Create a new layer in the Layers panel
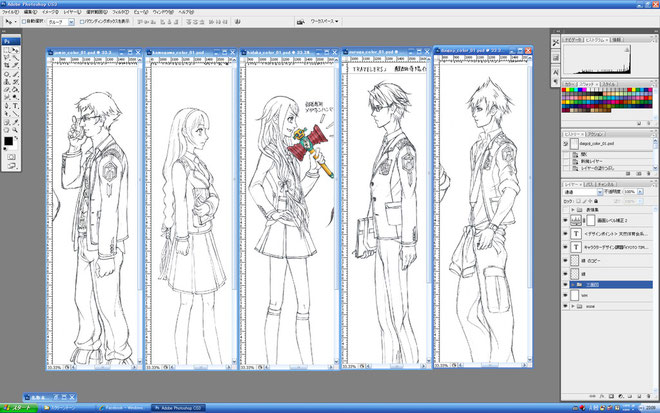This screenshot has width=660, height=413. (639, 396)
